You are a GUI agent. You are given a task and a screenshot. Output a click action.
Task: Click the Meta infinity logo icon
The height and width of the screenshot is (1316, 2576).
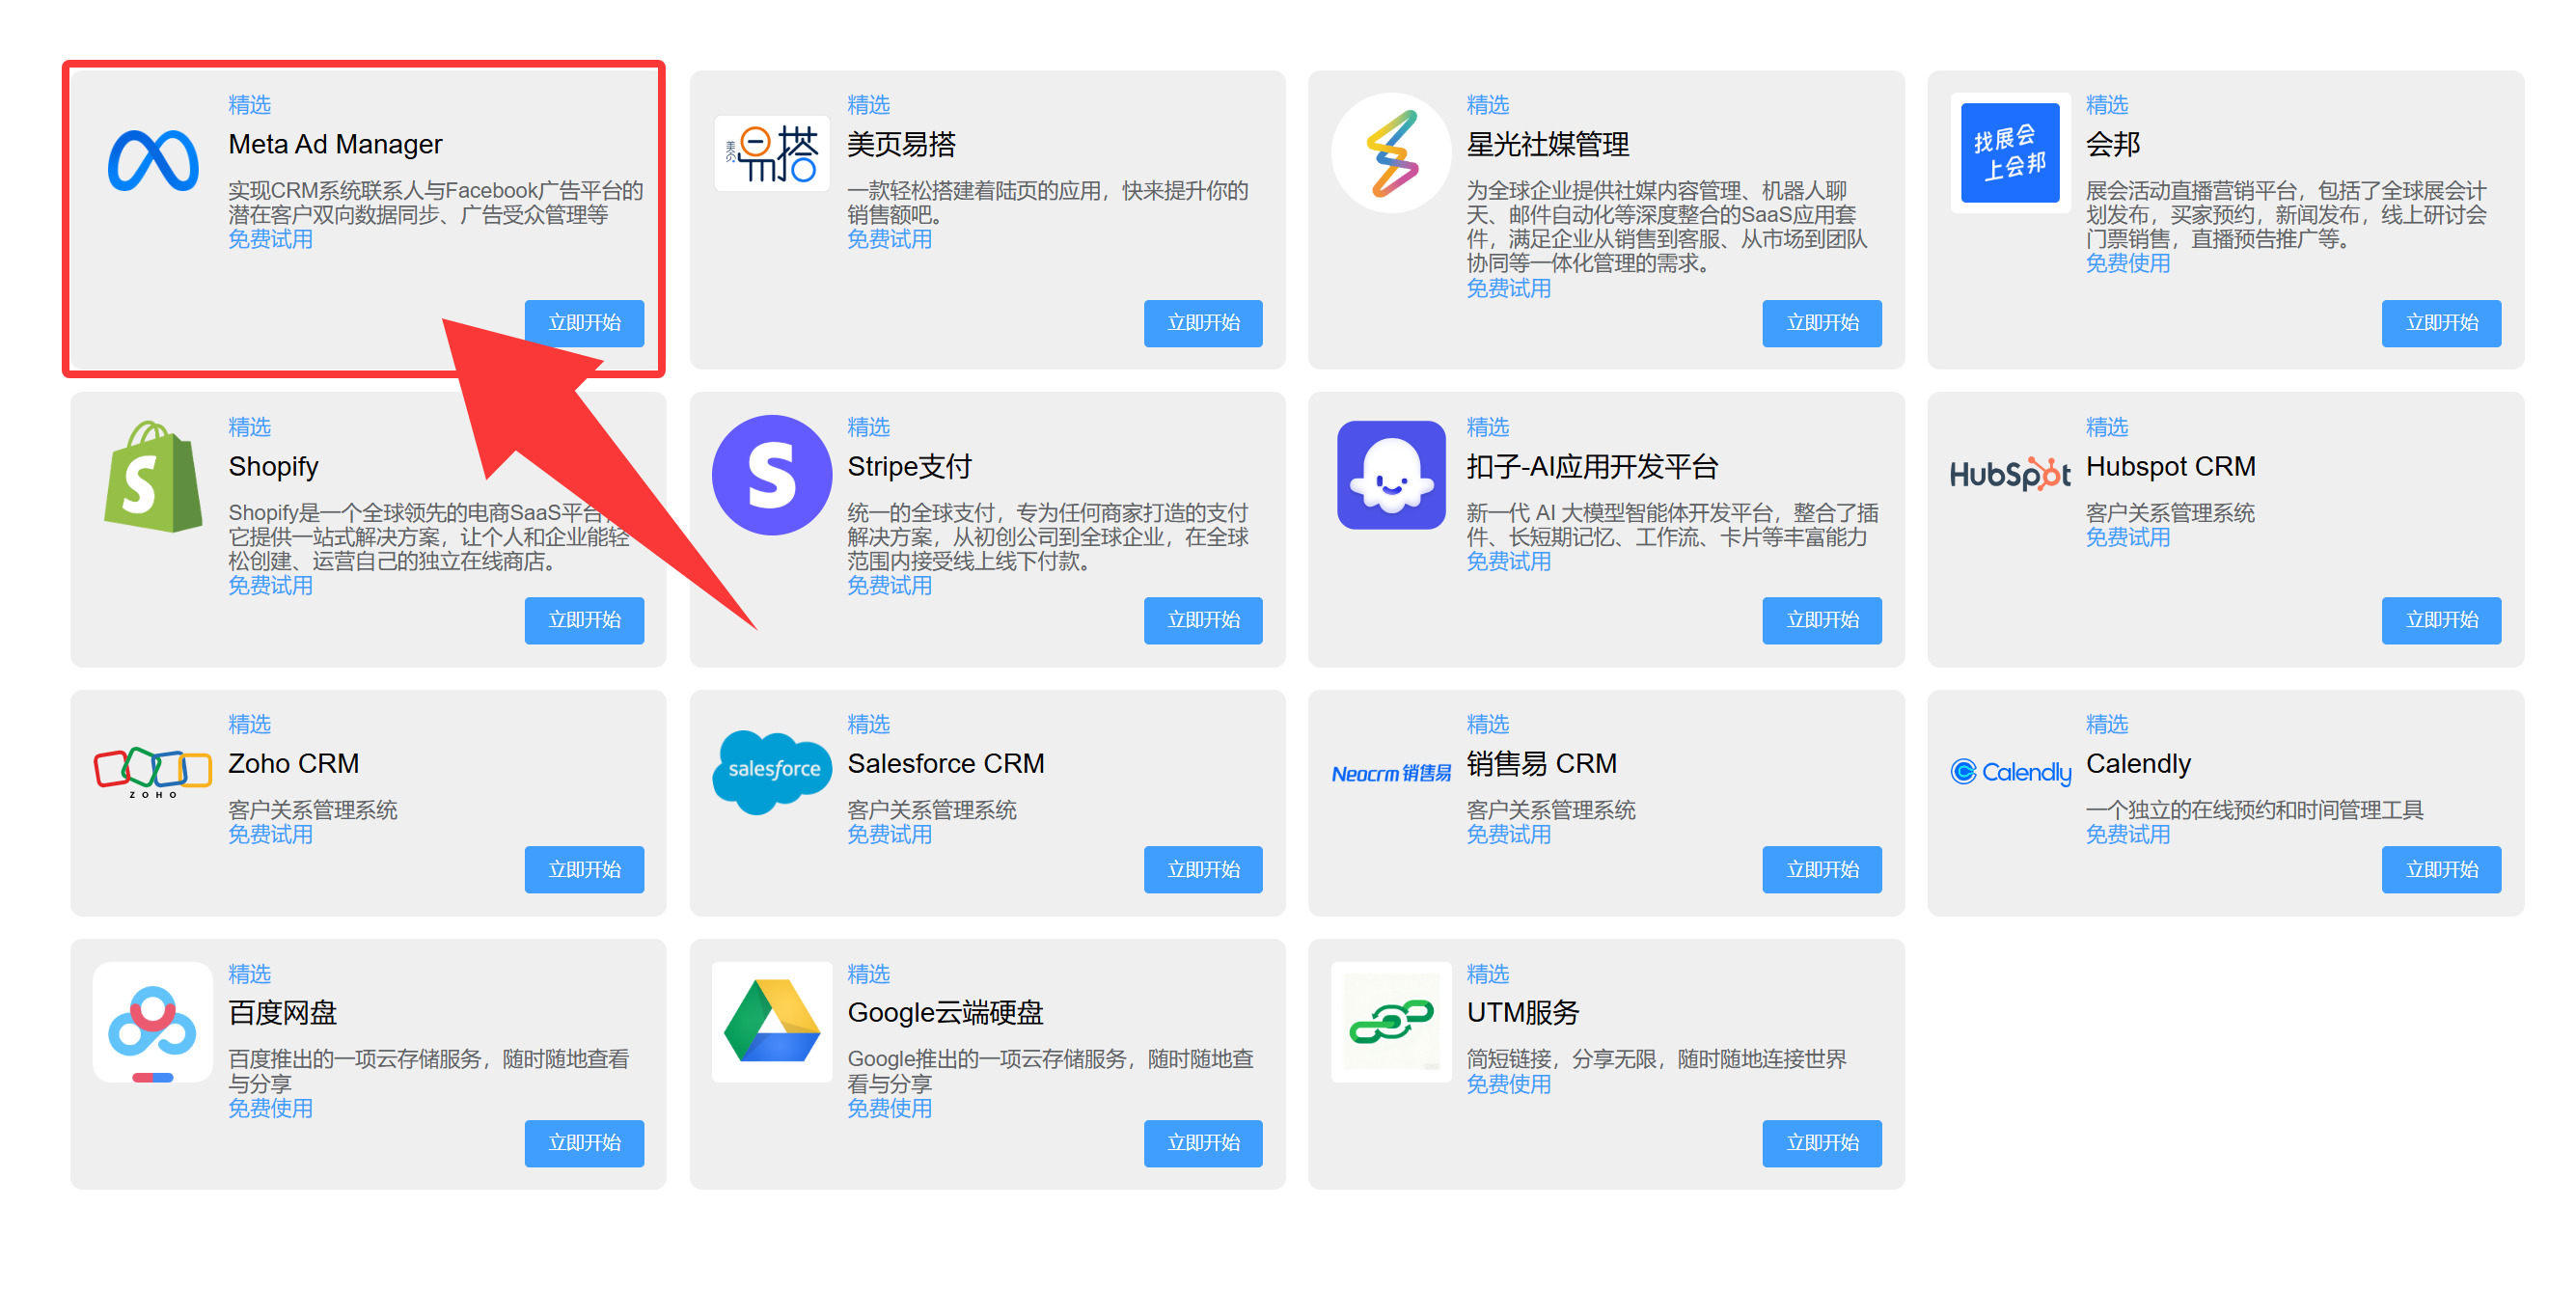(153, 160)
